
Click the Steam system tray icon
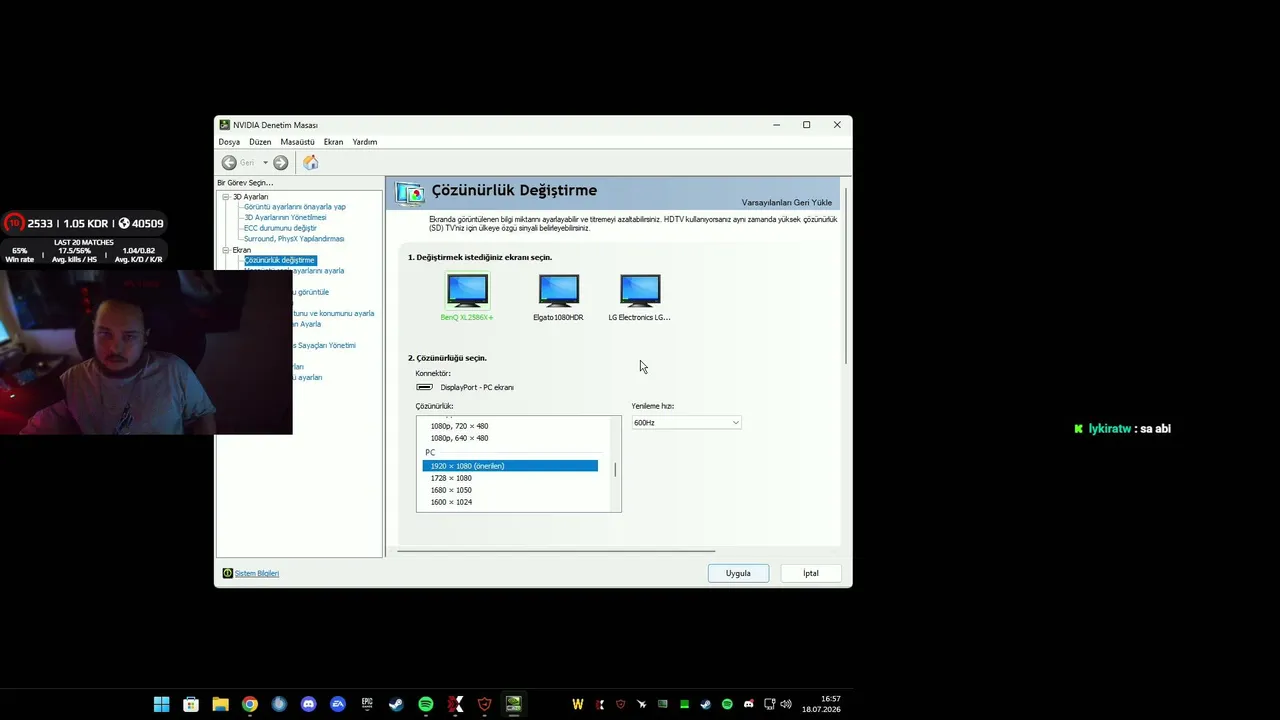(706, 704)
